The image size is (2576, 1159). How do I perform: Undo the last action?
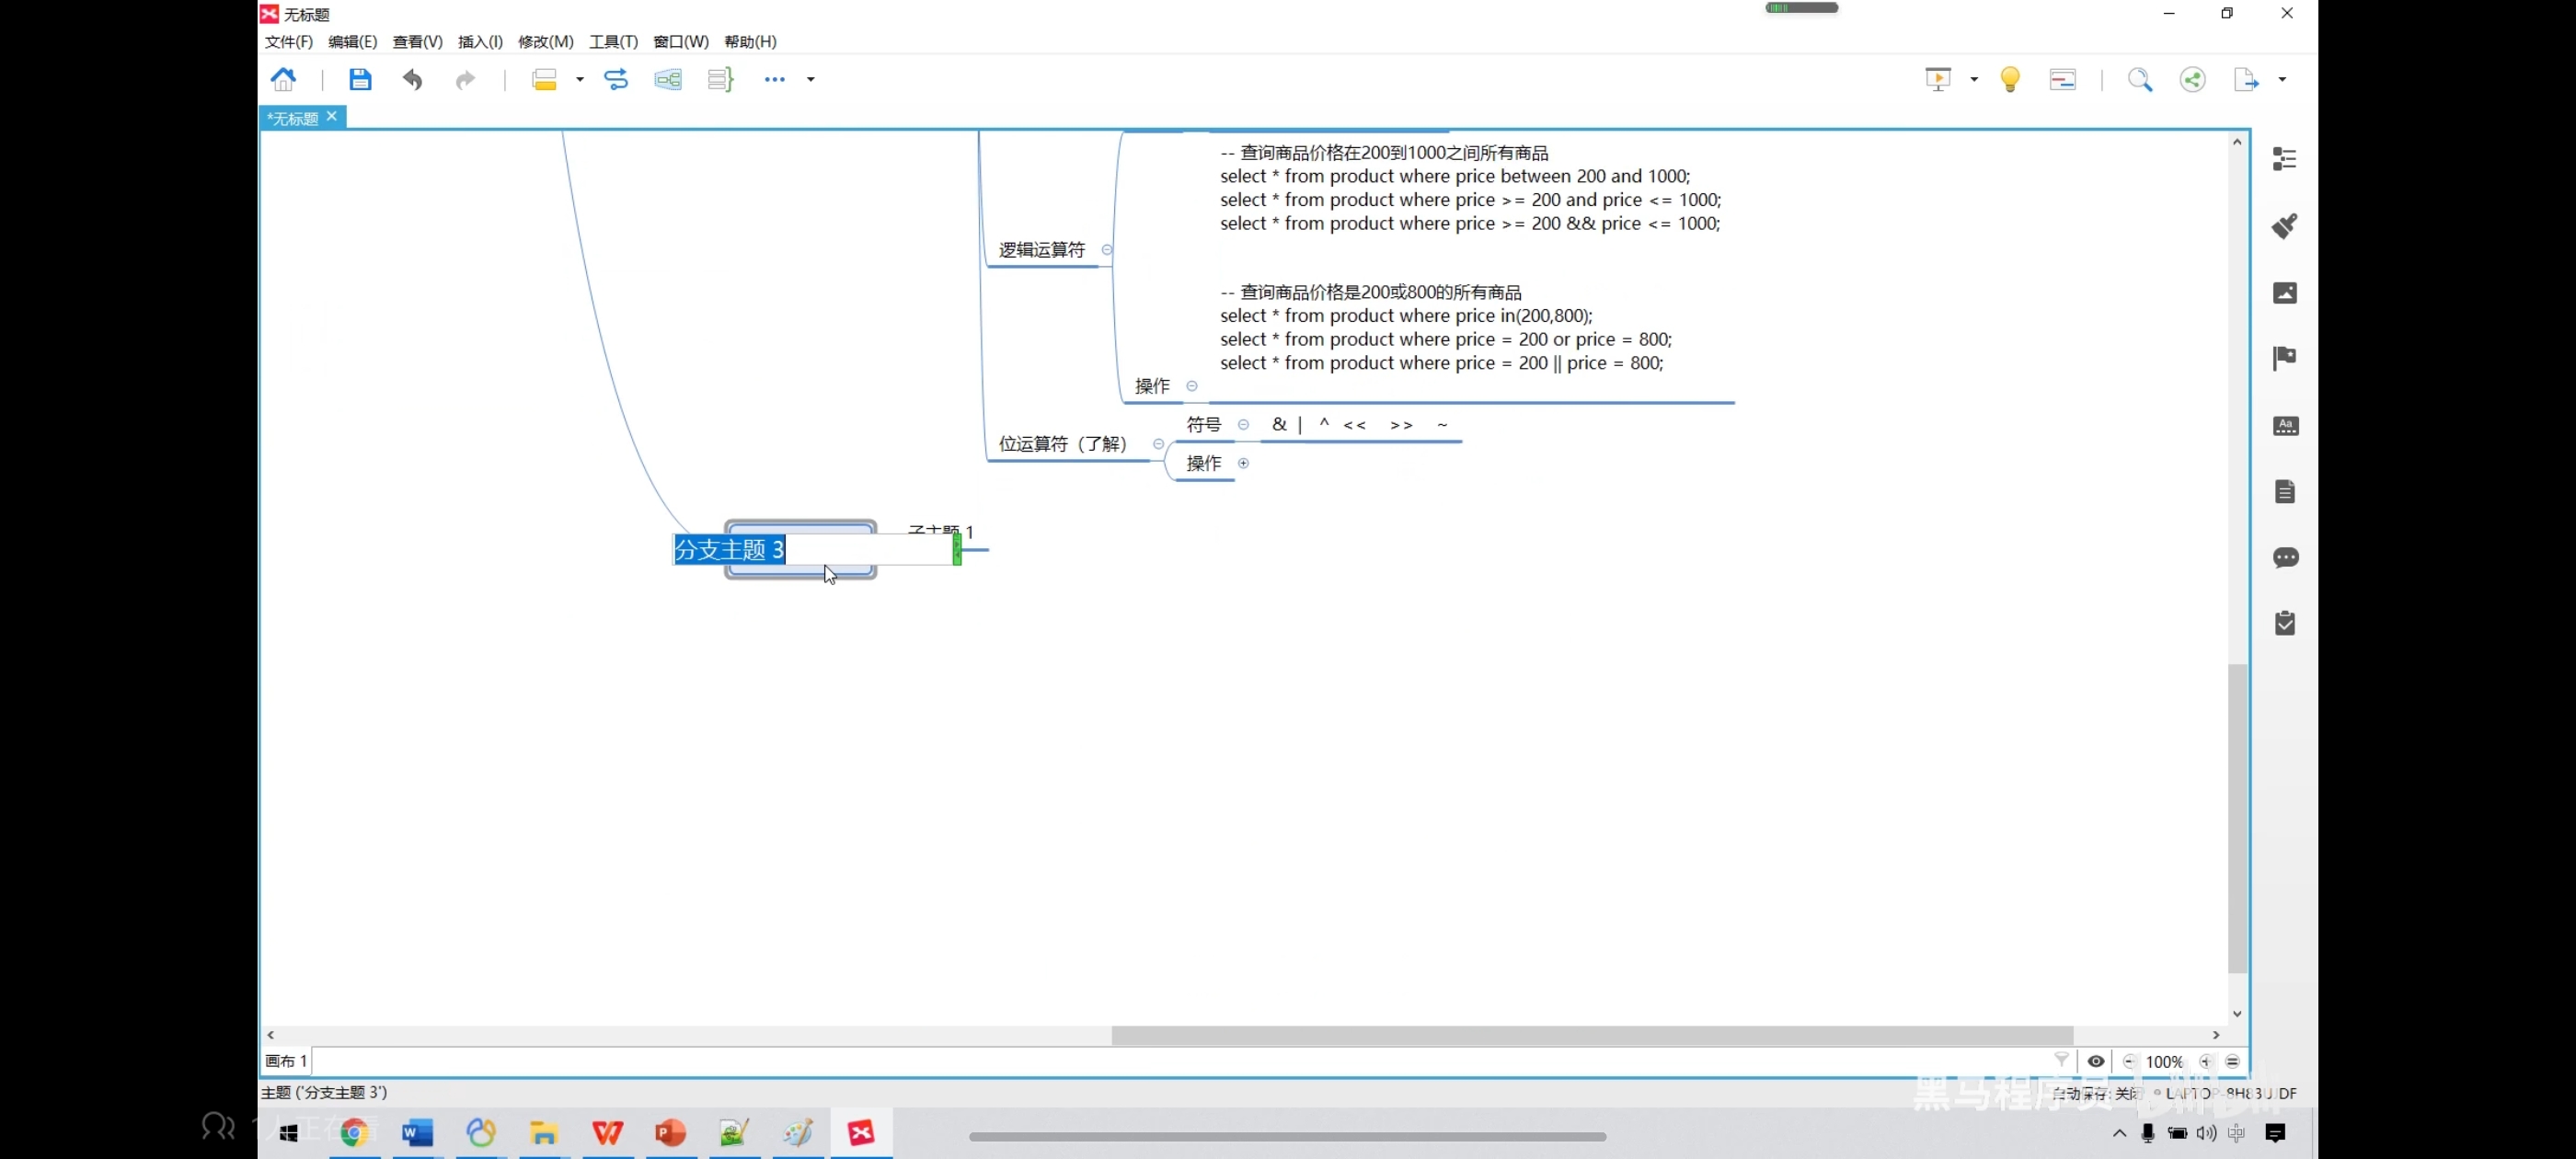point(412,79)
